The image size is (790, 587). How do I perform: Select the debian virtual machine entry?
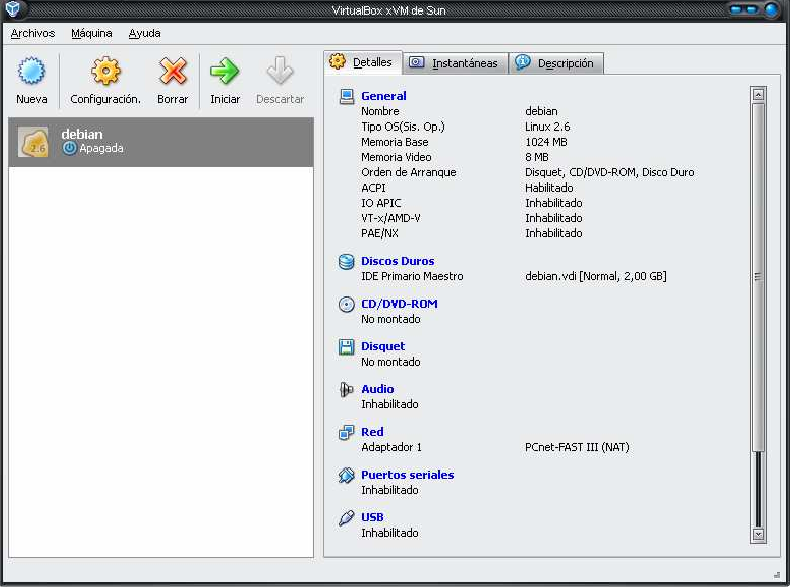coord(160,141)
